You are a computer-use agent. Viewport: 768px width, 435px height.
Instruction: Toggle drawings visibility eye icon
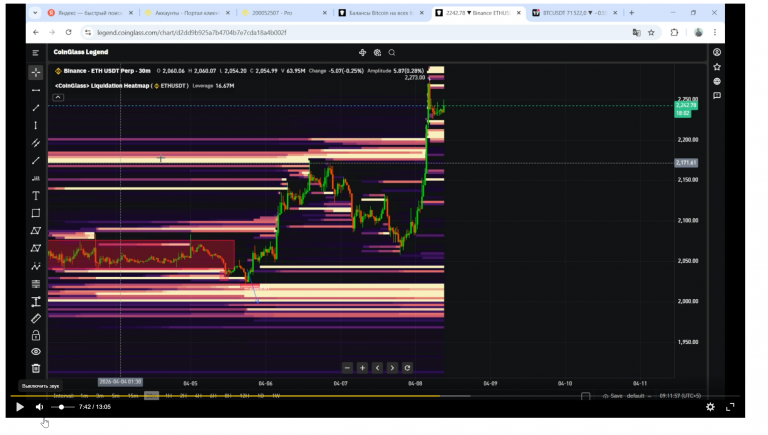point(36,352)
